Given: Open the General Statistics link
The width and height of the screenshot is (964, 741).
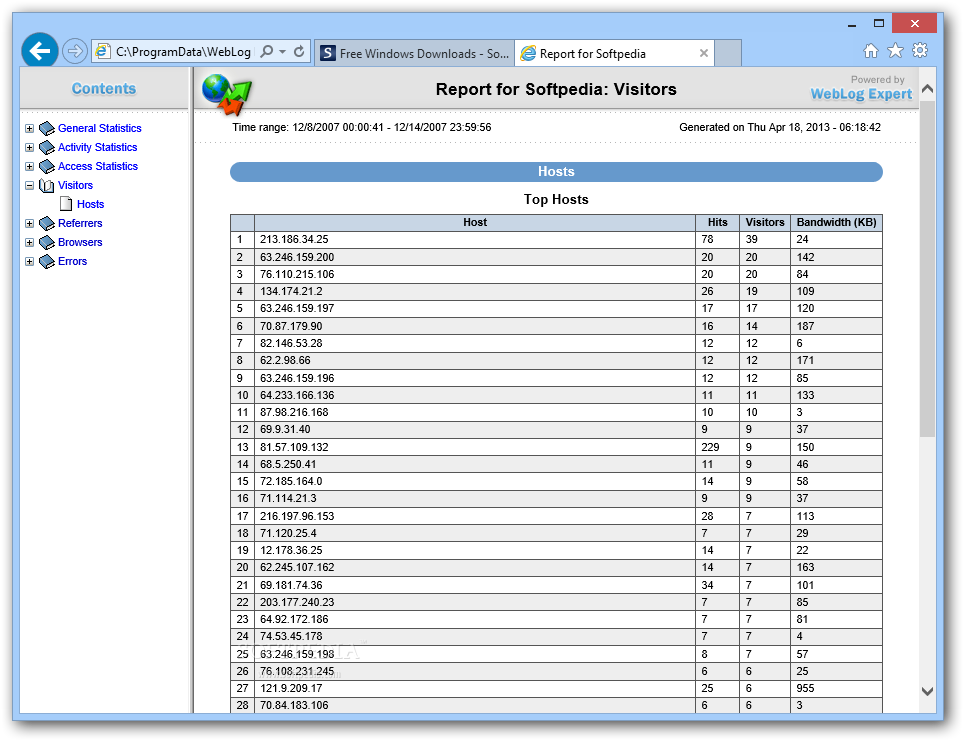Looking at the screenshot, I should click(x=100, y=128).
